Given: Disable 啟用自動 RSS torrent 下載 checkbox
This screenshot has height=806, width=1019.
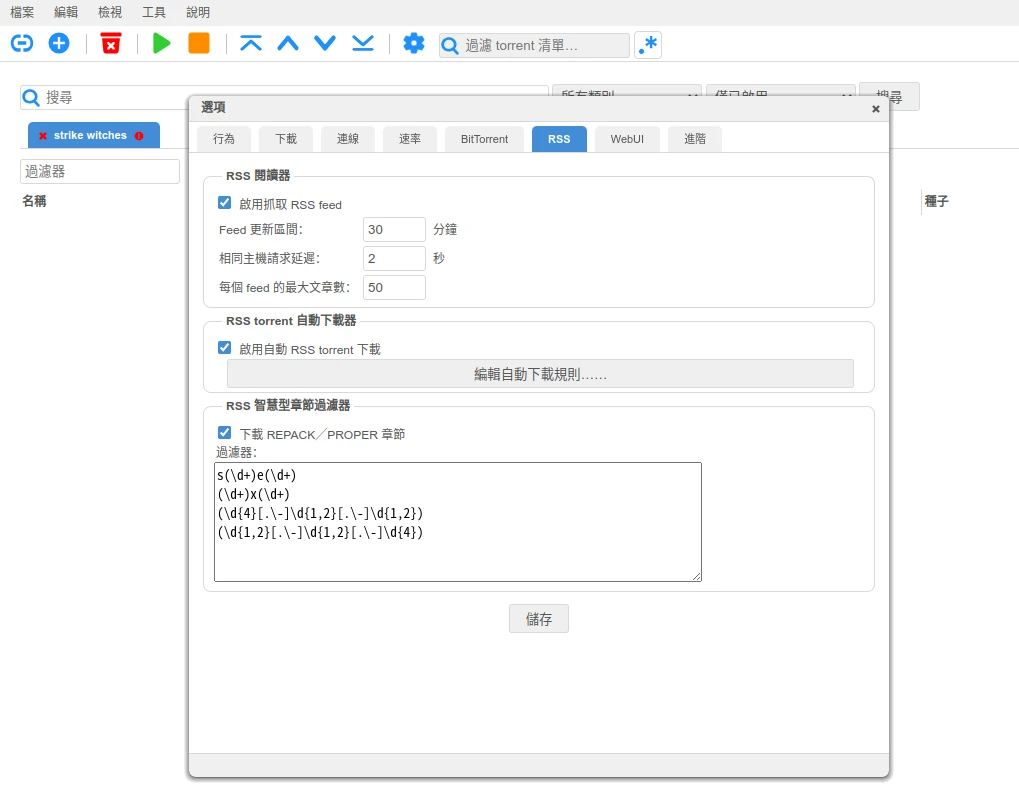Looking at the screenshot, I should (x=225, y=348).
